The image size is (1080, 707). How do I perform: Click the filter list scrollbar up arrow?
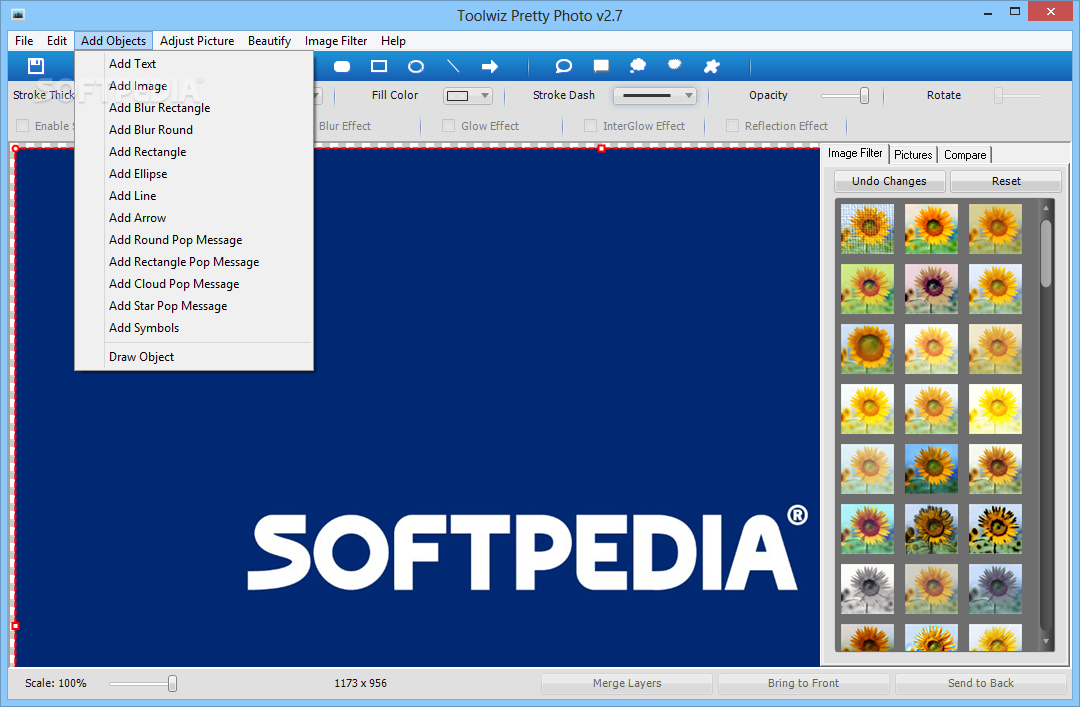click(x=1046, y=207)
